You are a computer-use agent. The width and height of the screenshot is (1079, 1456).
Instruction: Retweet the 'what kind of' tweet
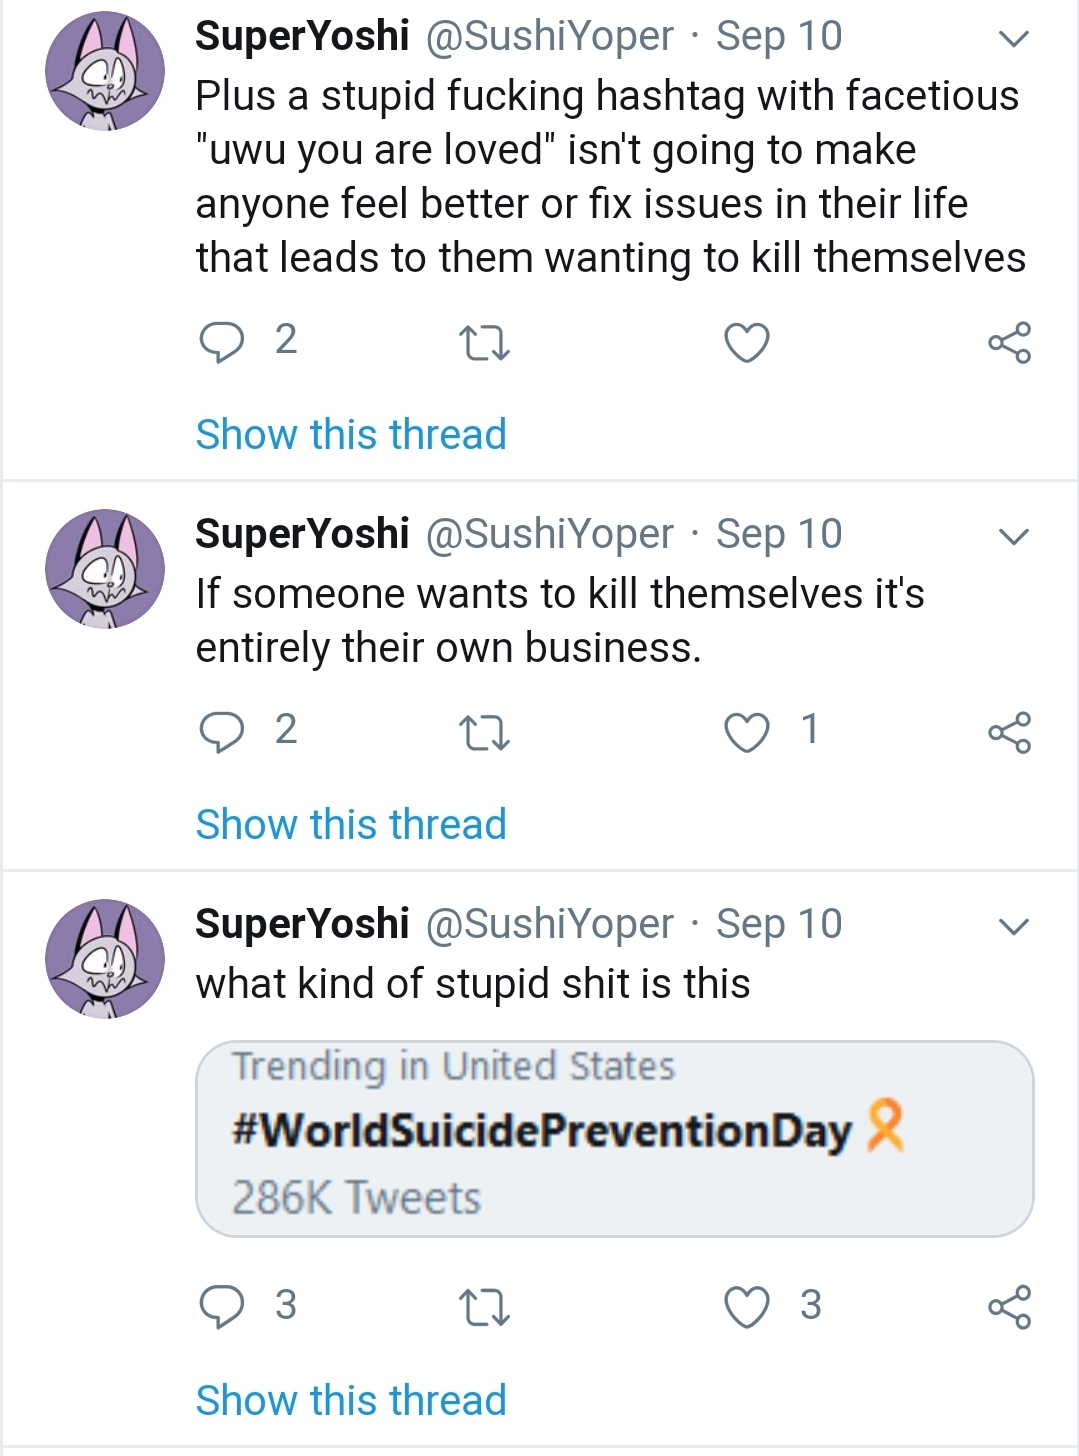click(x=484, y=1307)
